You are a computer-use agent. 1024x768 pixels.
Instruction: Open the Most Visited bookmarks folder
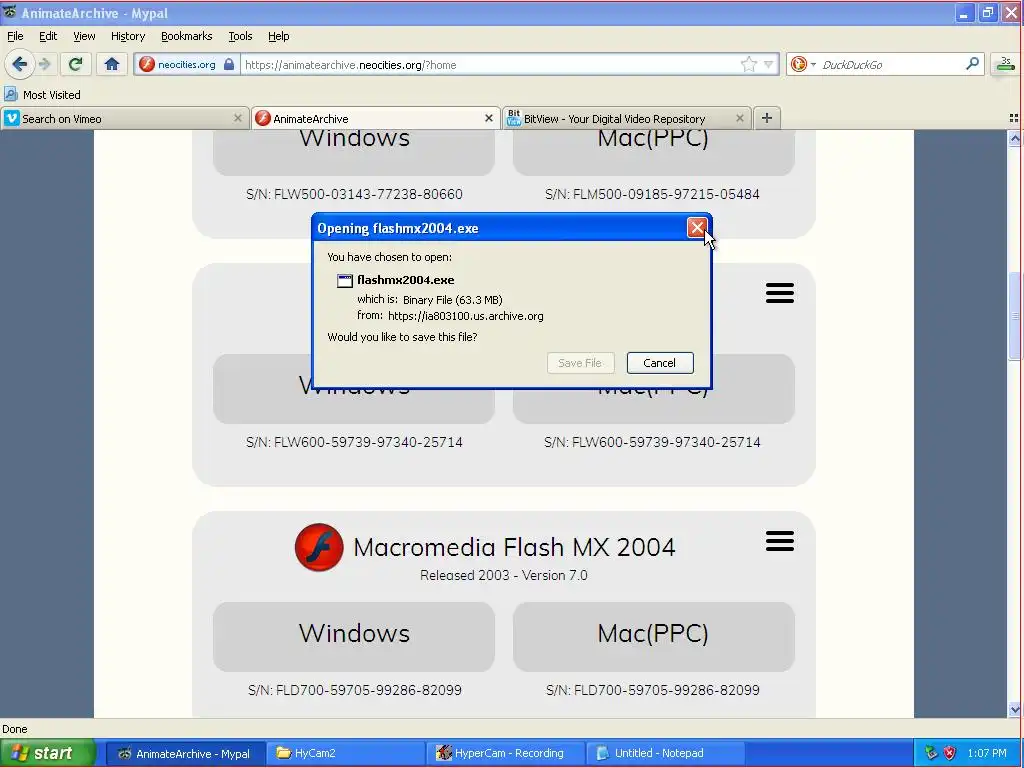[42, 95]
